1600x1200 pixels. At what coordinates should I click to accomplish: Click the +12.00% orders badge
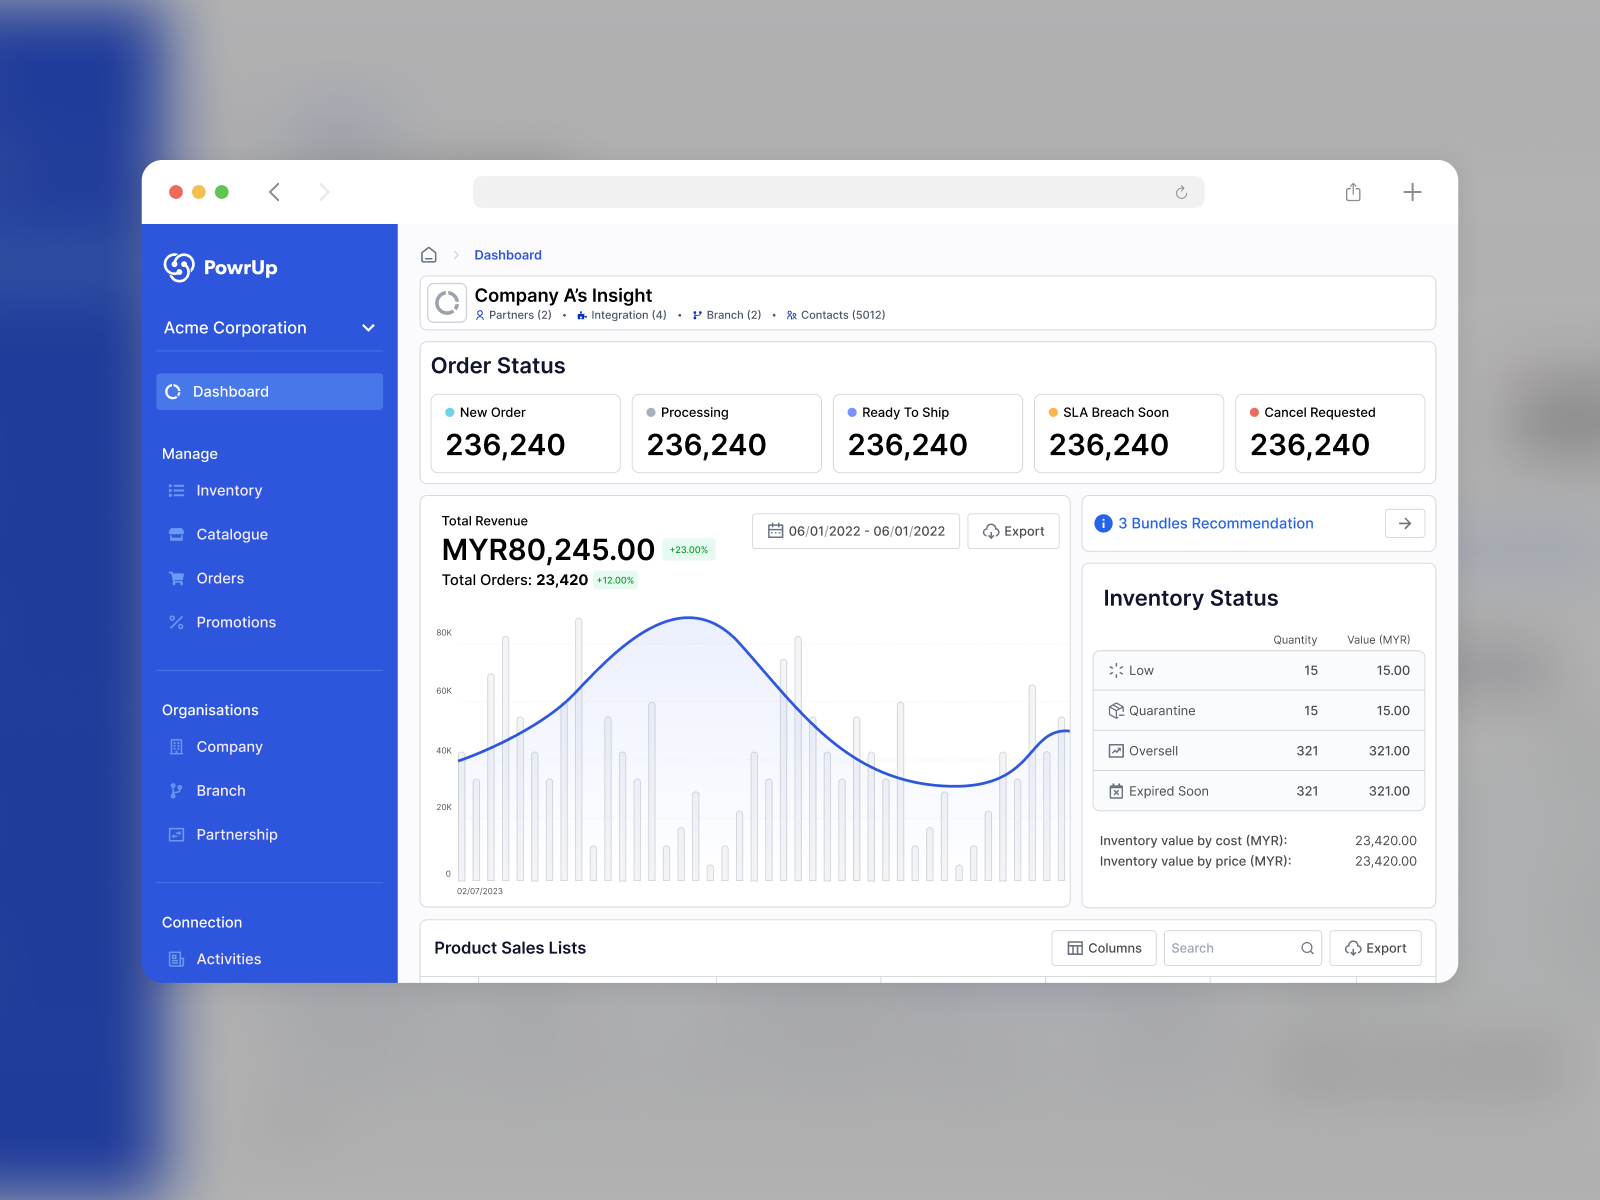click(615, 580)
